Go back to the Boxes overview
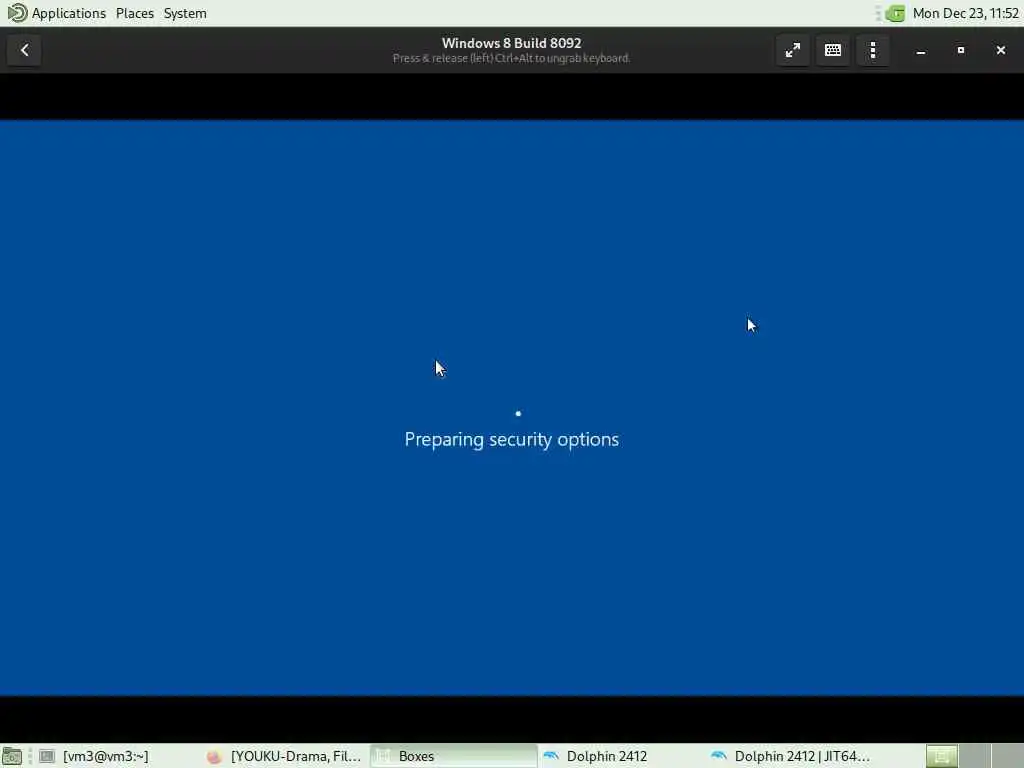 [24, 50]
